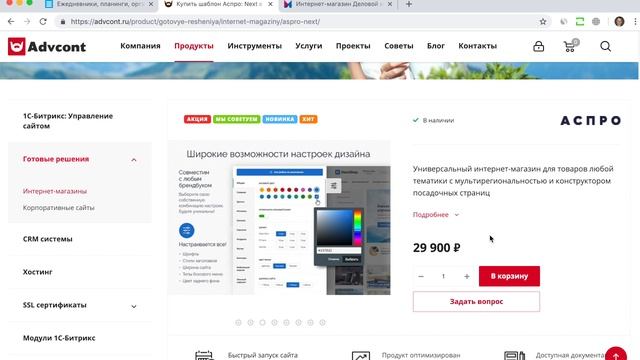Open the Продукты menu
The image size is (640, 360).
(194, 46)
